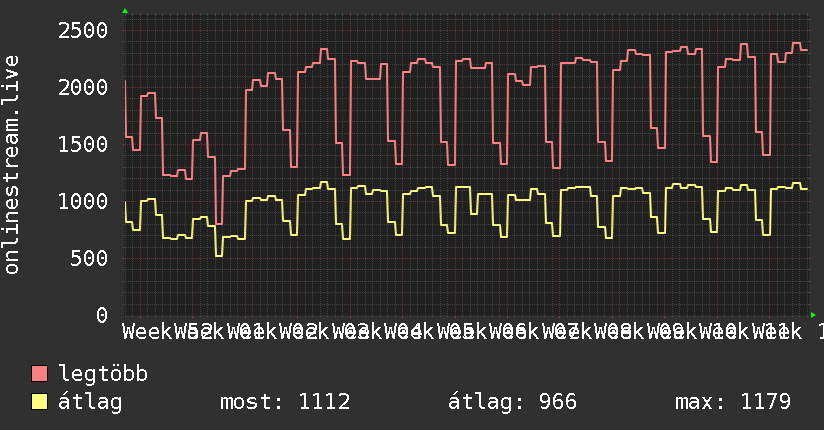Select the átlag legend label
Image resolution: width=824 pixels, height=430 pixels.
(90, 402)
